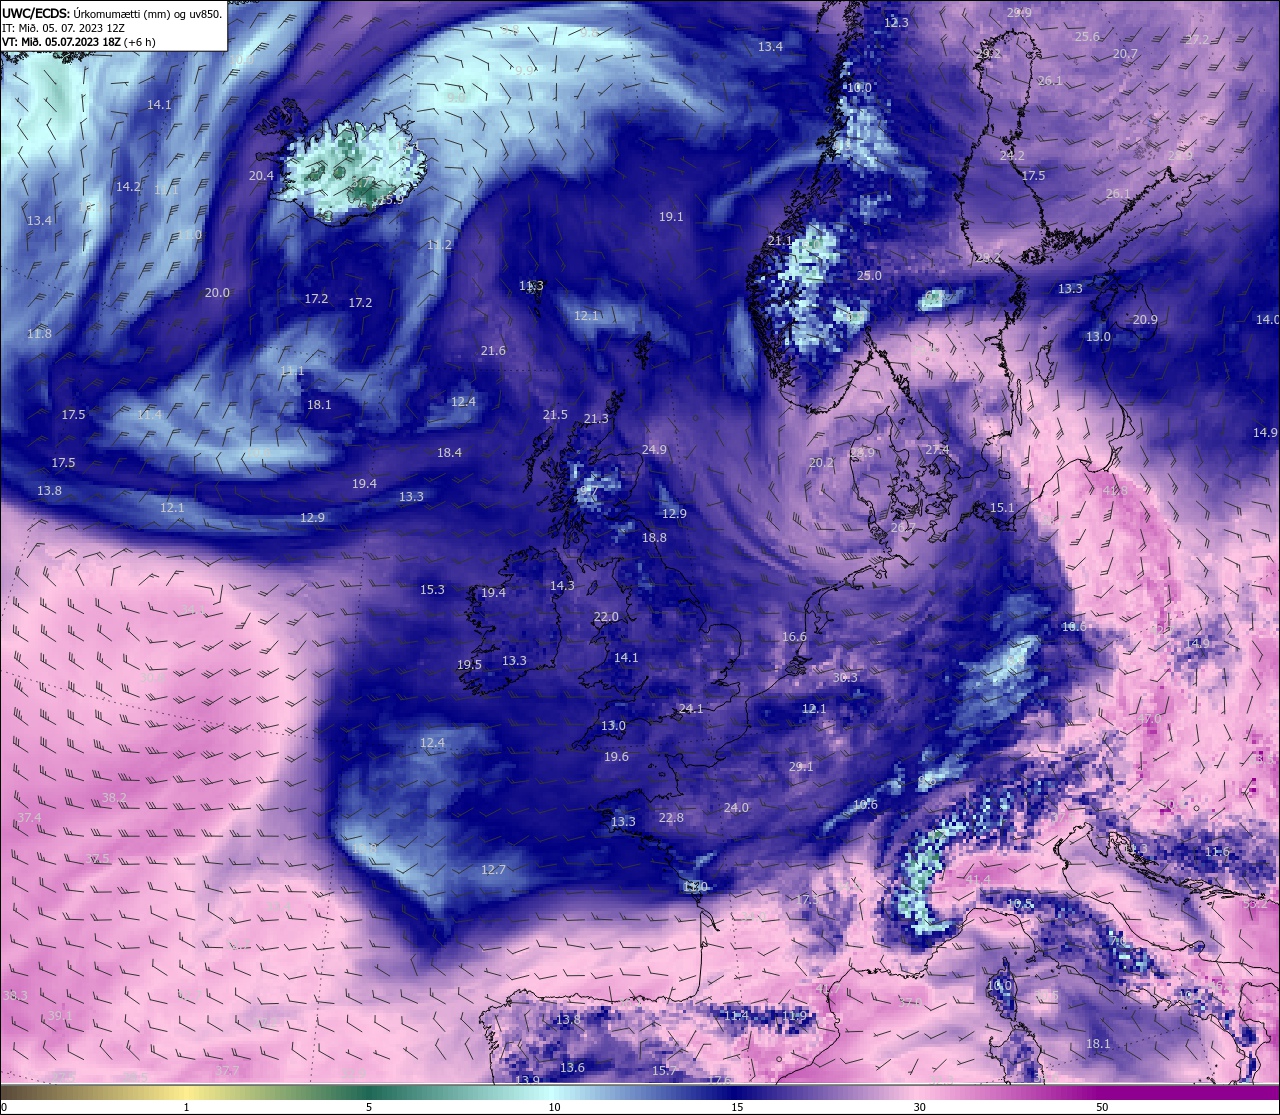Click the 29.1 value label
Viewport: 1280px width, 1115px height.
click(x=801, y=767)
